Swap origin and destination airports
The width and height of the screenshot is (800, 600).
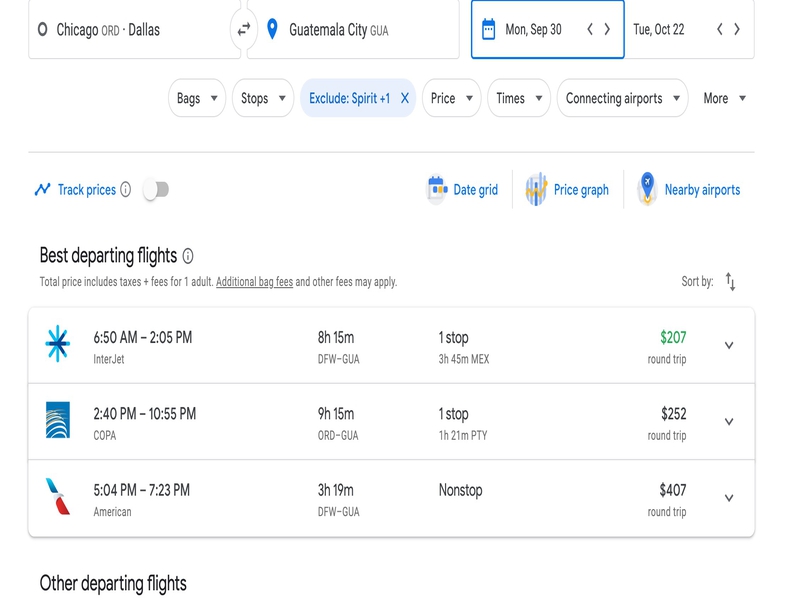(244, 30)
